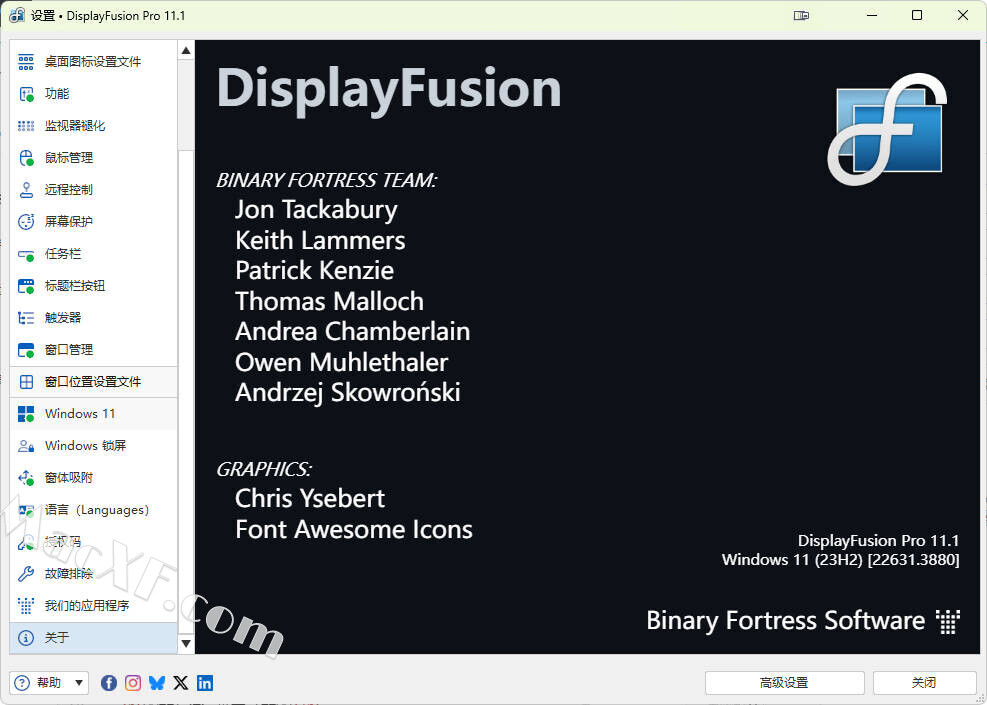987x705 pixels.
Task: Open the 触发器 settings page
Action: coord(63,318)
